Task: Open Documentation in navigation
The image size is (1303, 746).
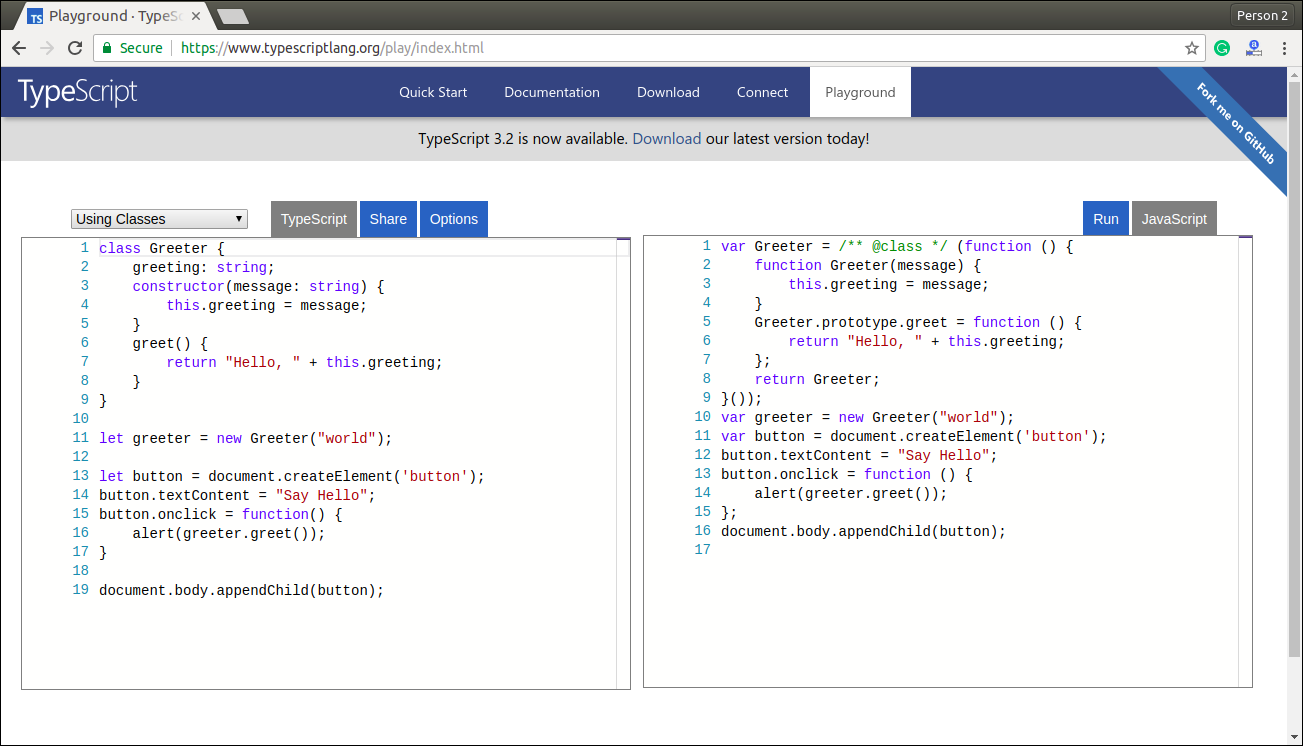Action: (x=552, y=92)
